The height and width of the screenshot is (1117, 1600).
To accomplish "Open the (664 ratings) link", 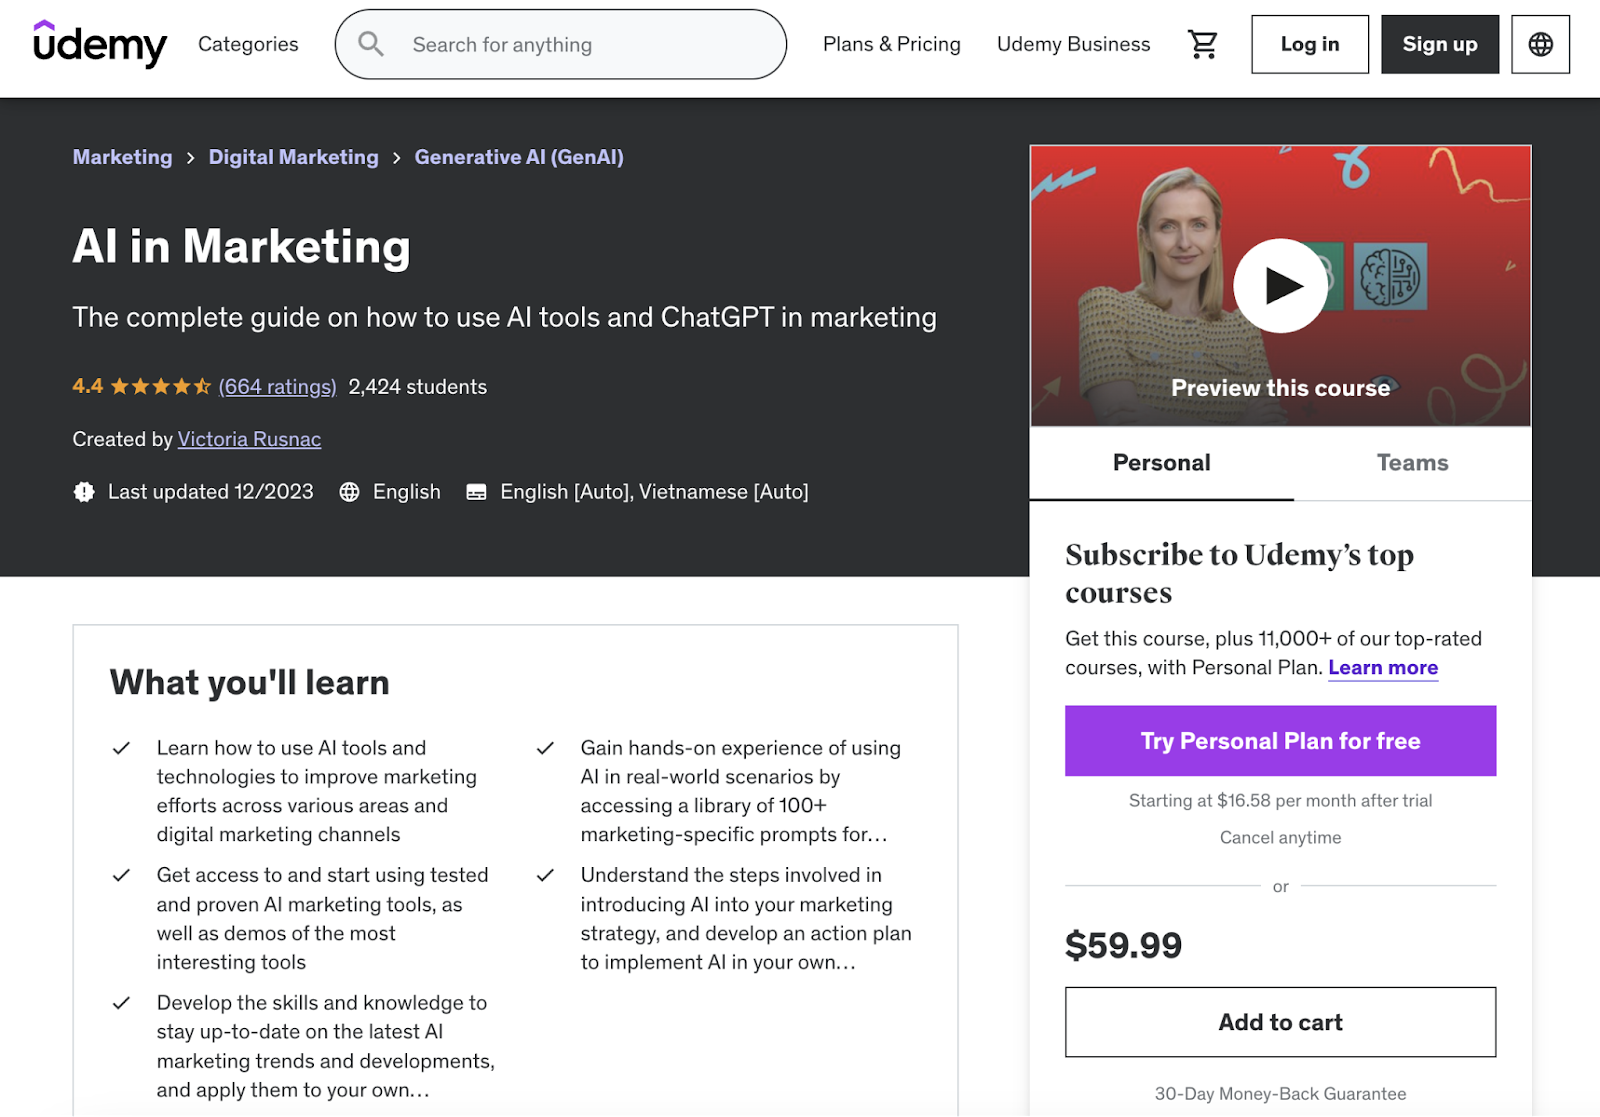I will click(x=277, y=386).
